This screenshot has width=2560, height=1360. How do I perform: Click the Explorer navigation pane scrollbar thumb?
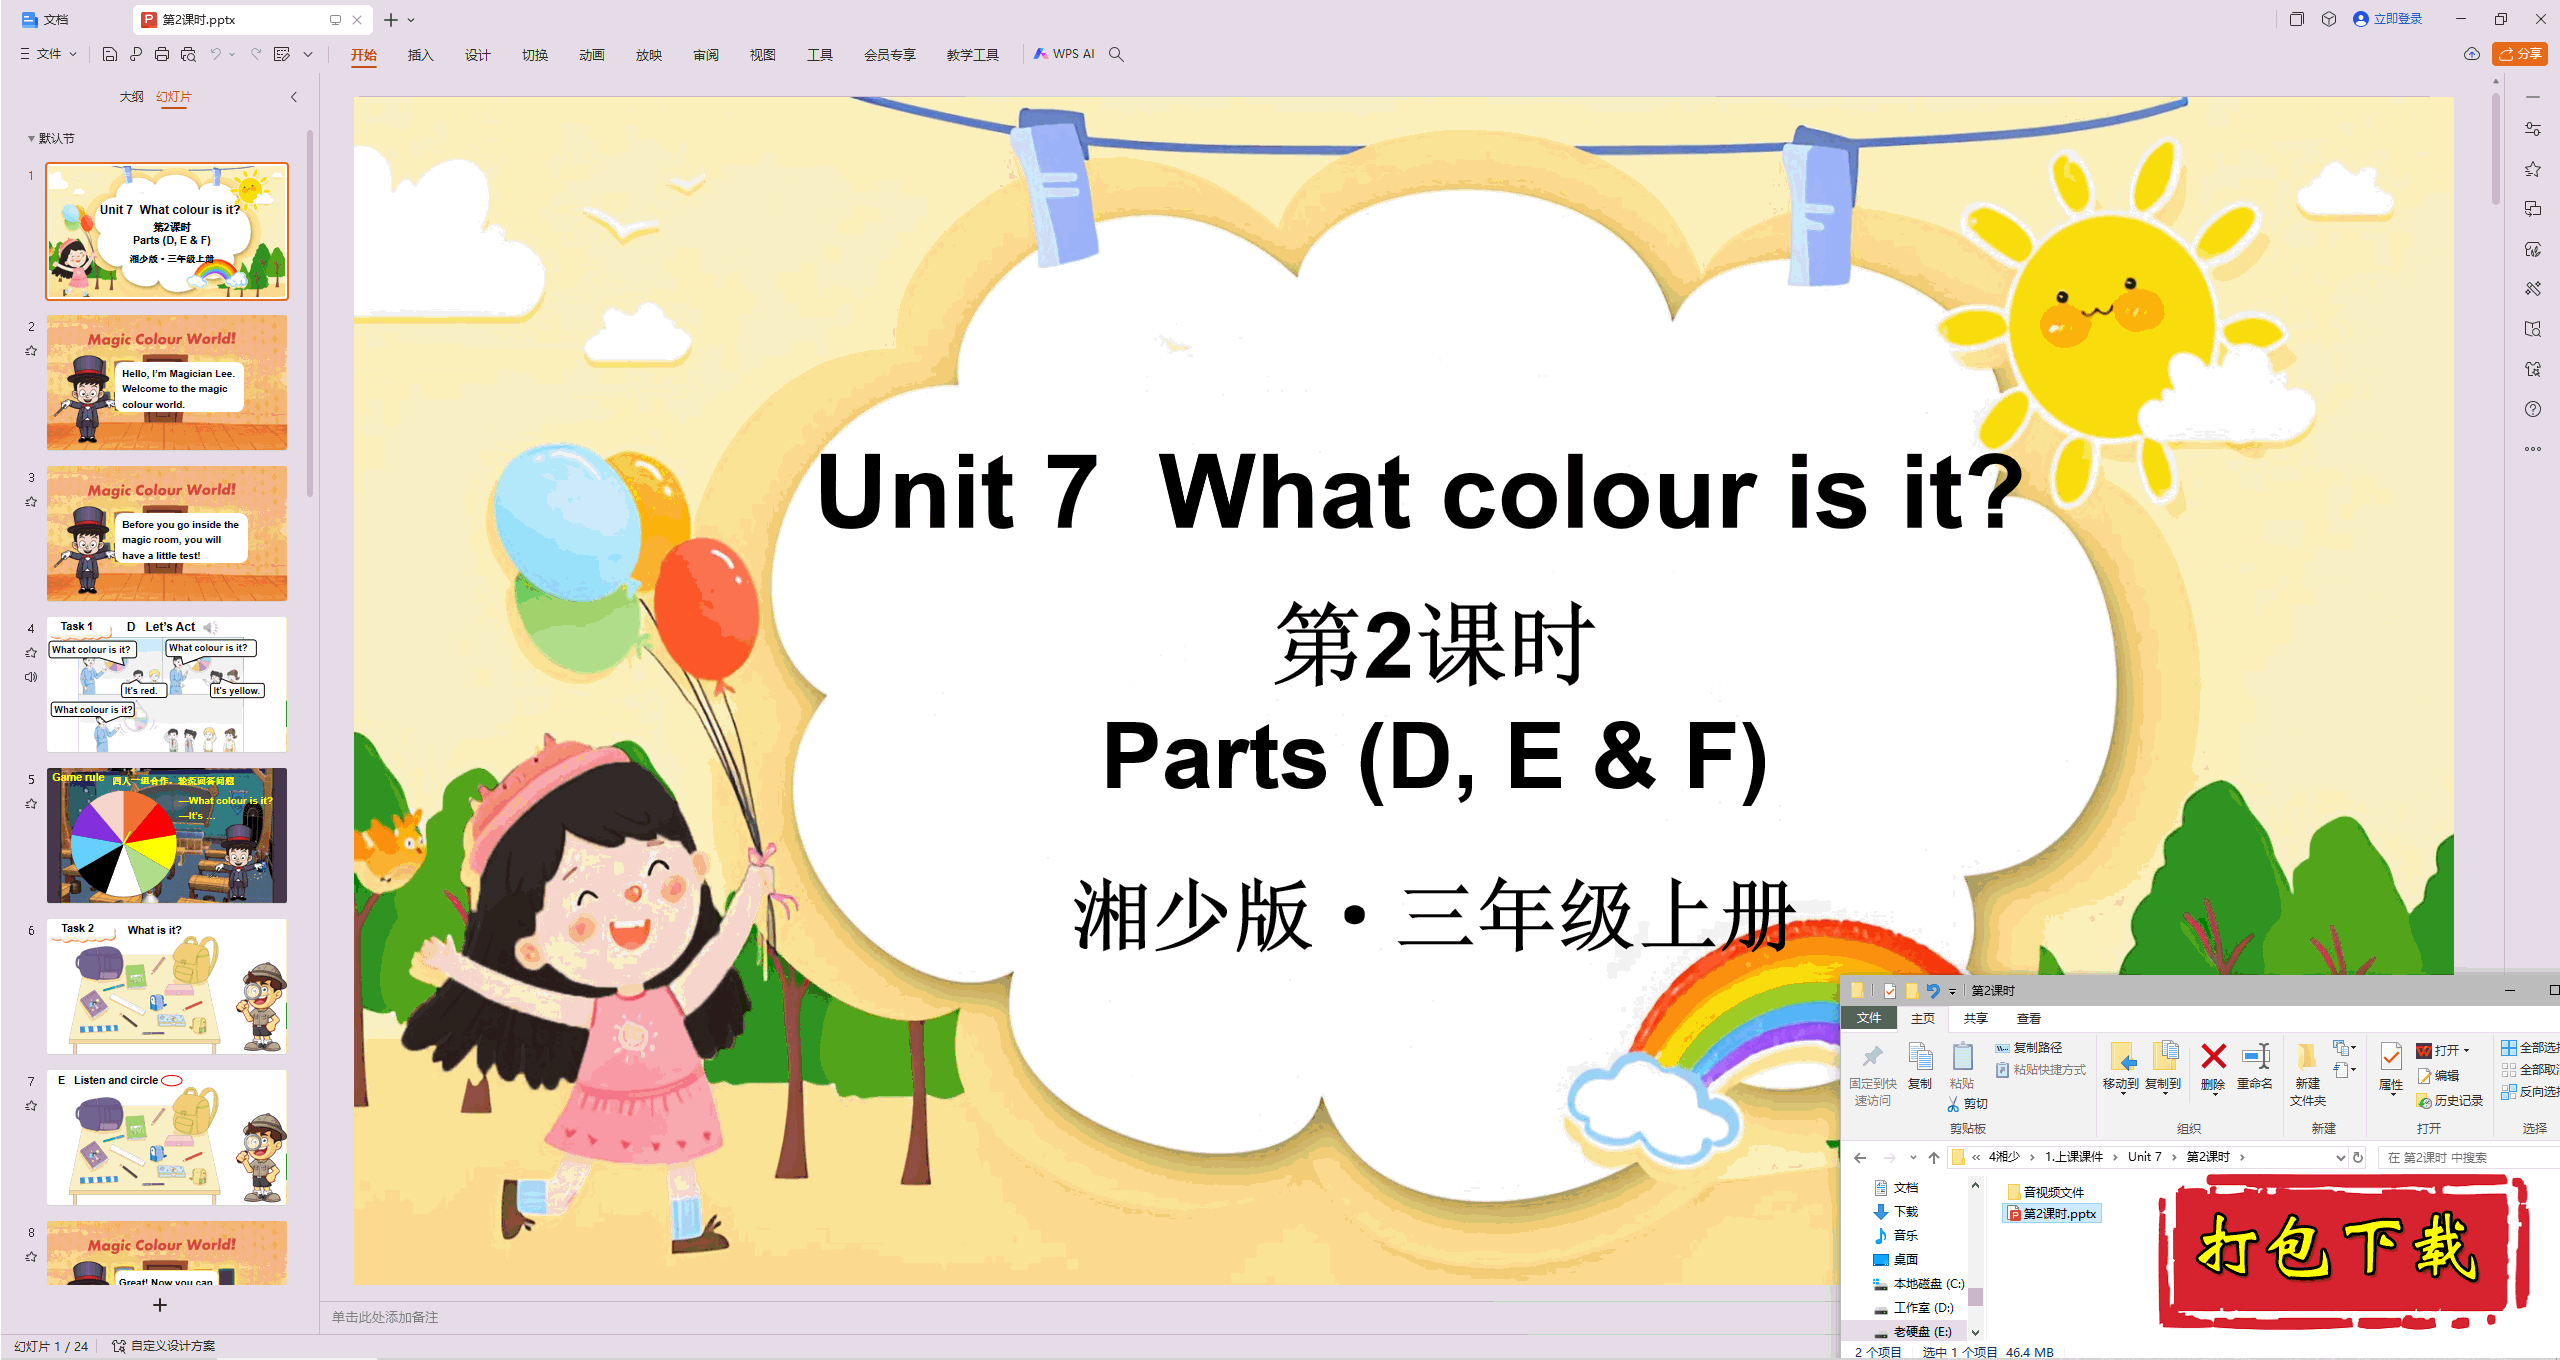point(1975,1298)
